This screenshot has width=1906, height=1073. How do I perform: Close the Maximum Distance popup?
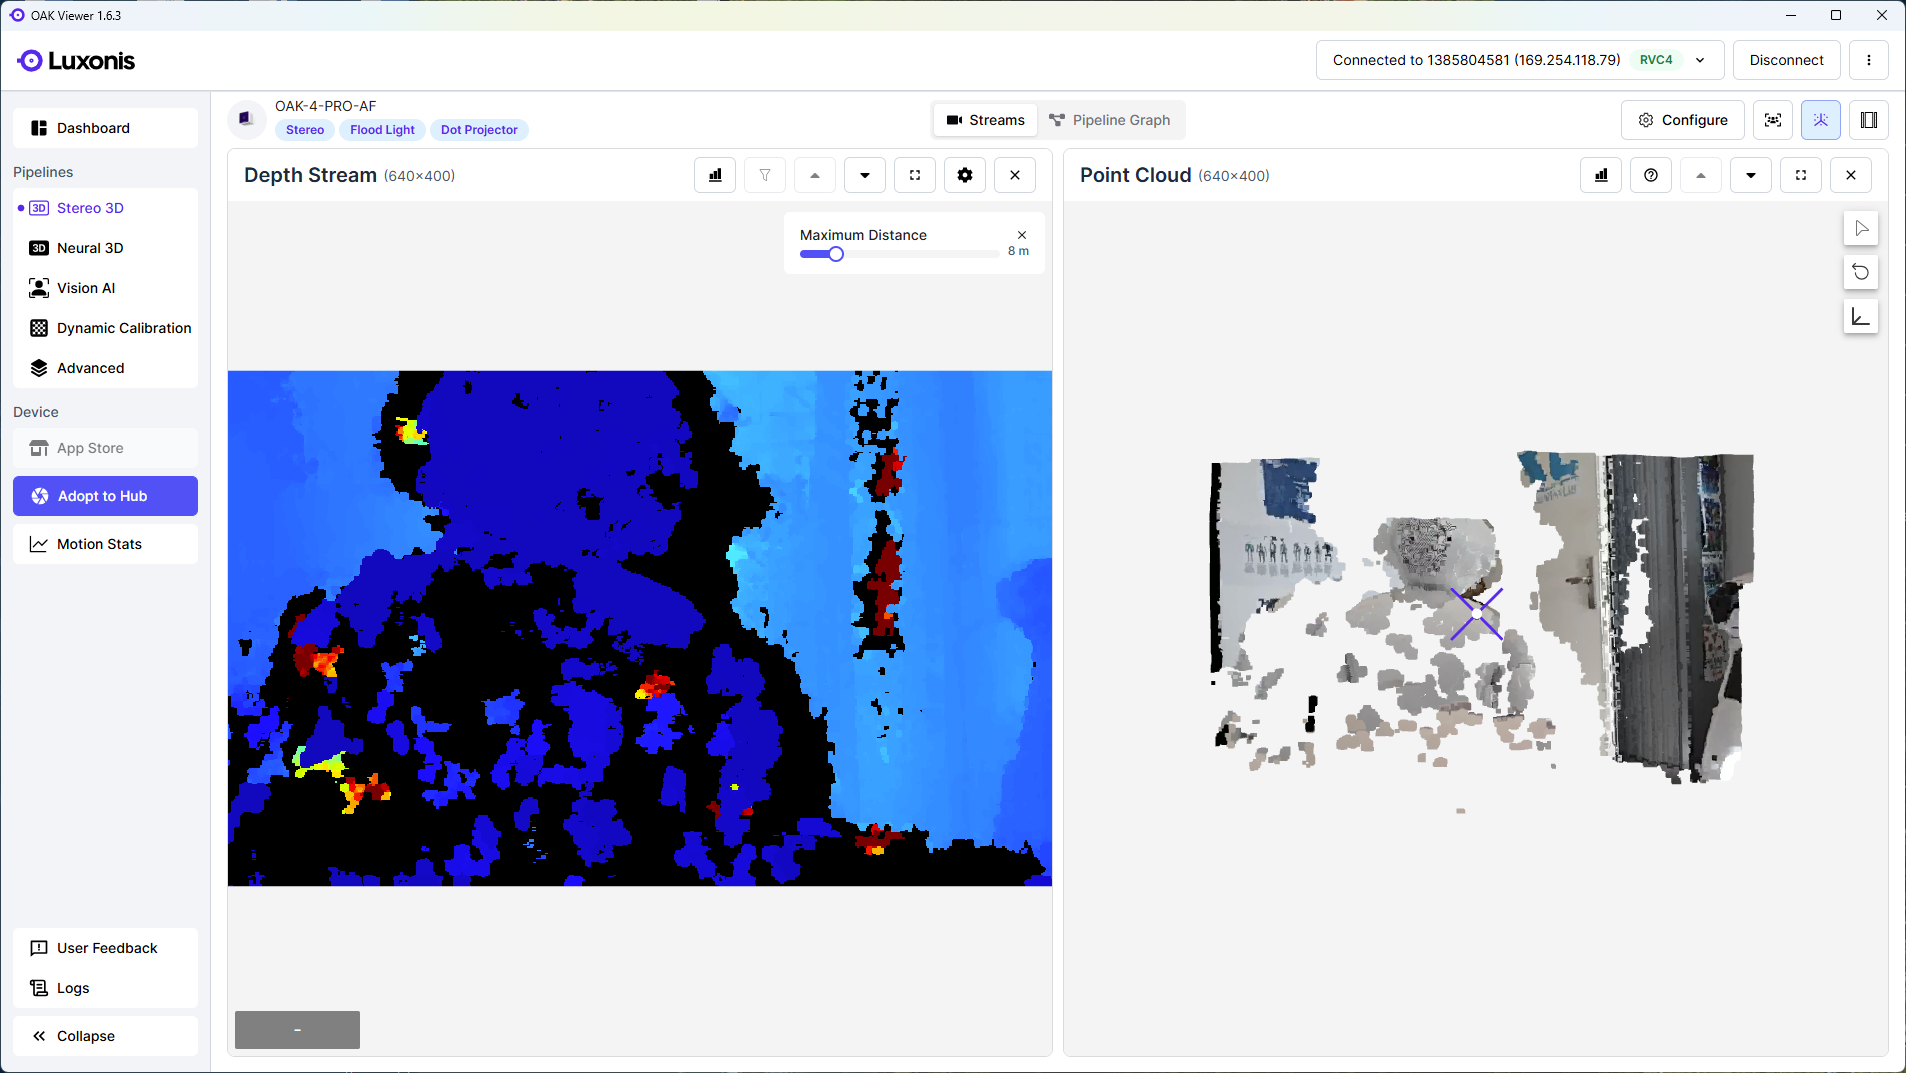[1022, 235]
